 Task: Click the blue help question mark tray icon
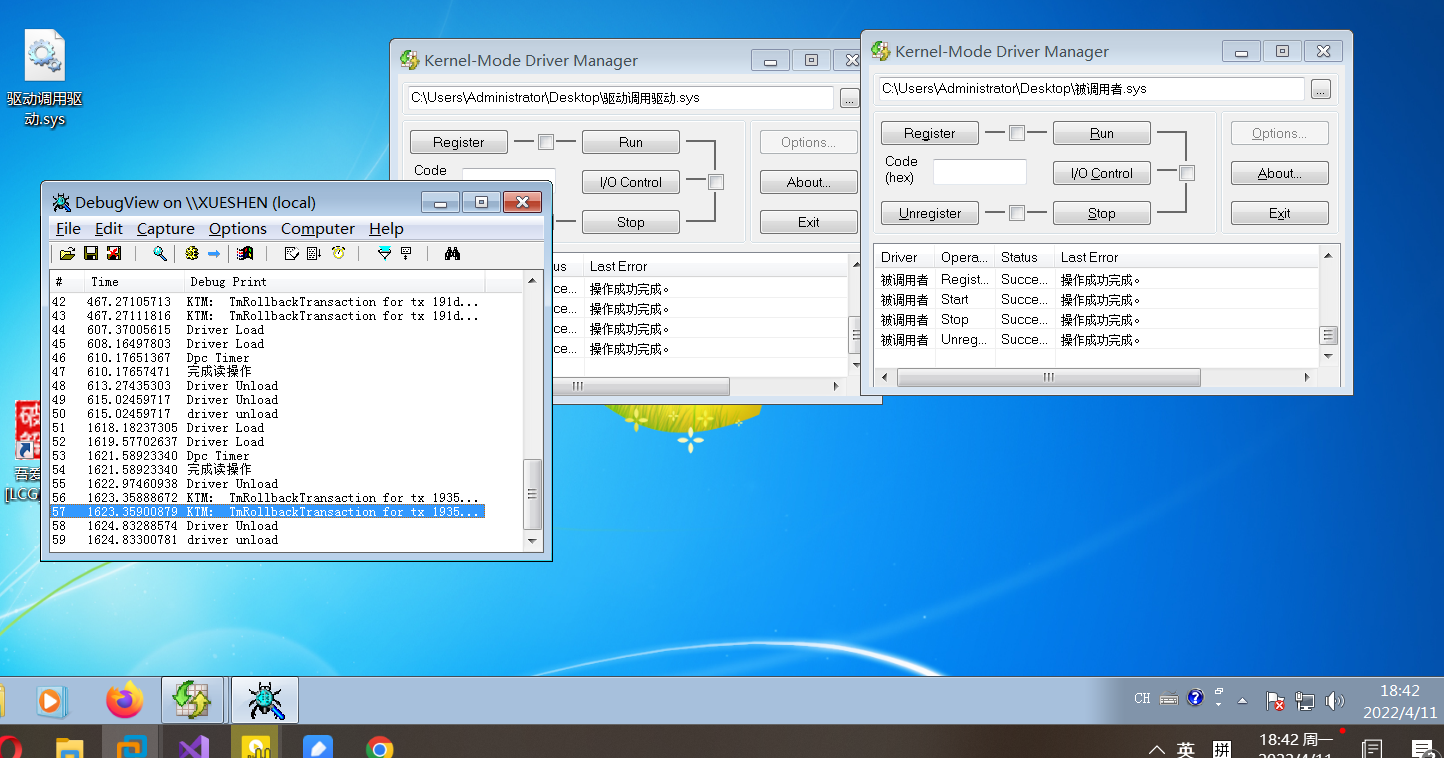tap(1195, 698)
